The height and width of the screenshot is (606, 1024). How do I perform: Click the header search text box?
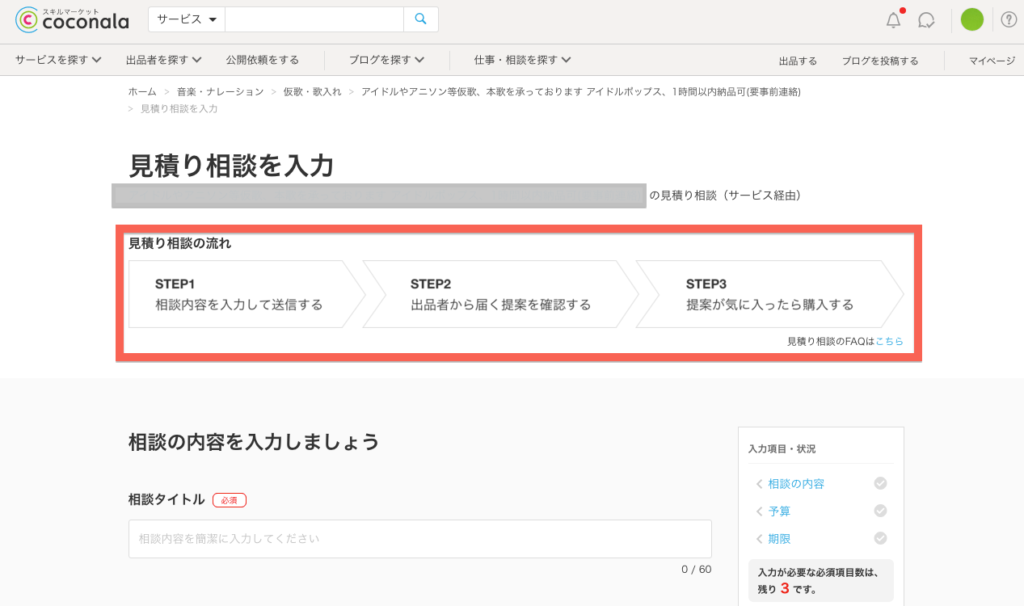coord(314,19)
